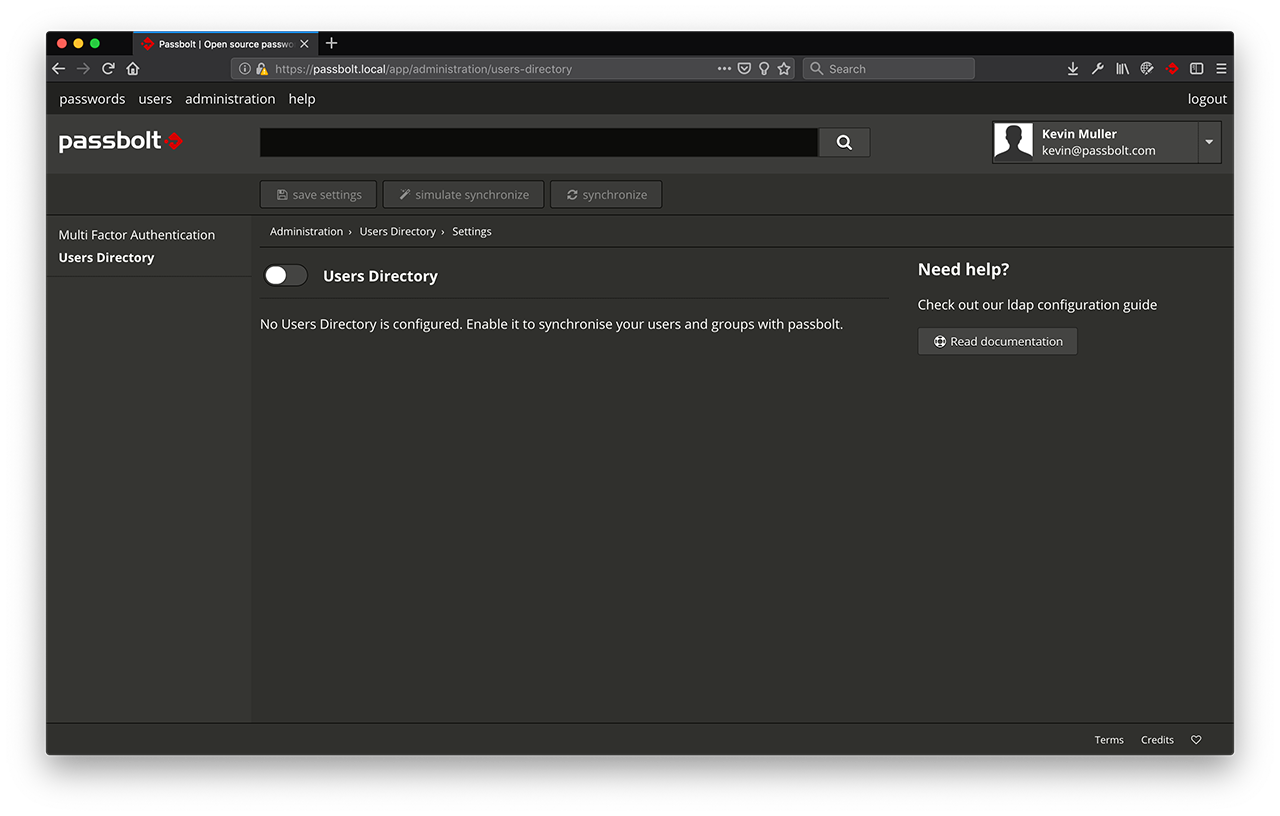Open a new tab with the plus icon
Image resolution: width=1280 pixels, height=816 pixels.
pos(332,43)
